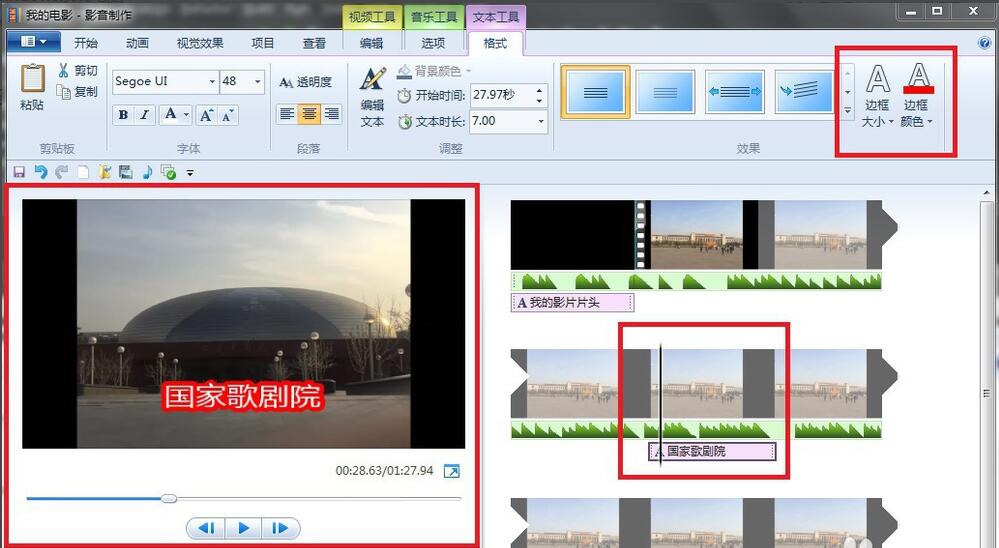Center-align the text
This screenshot has height=548, width=999.
tap(309, 114)
